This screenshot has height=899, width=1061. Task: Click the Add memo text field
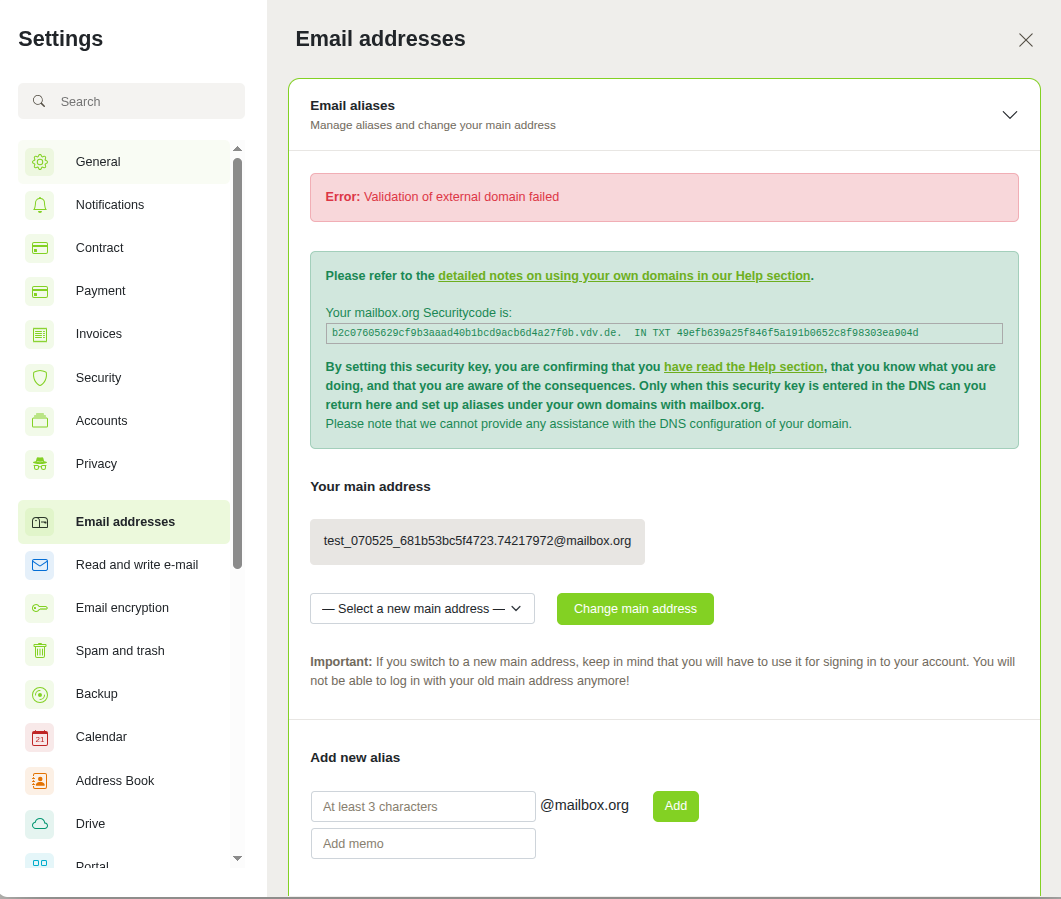pyautogui.click(x=423, y=844)
